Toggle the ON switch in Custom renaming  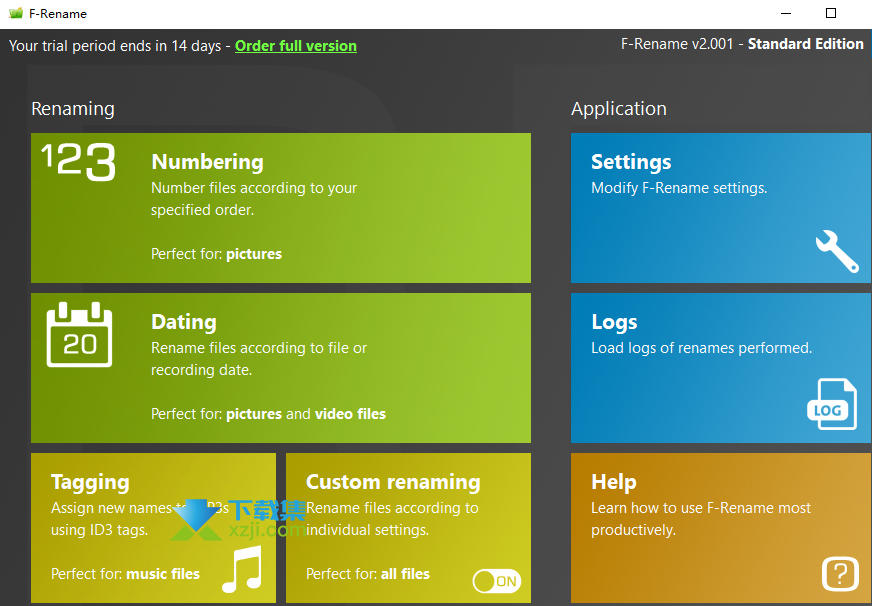[x=497, y=582]
